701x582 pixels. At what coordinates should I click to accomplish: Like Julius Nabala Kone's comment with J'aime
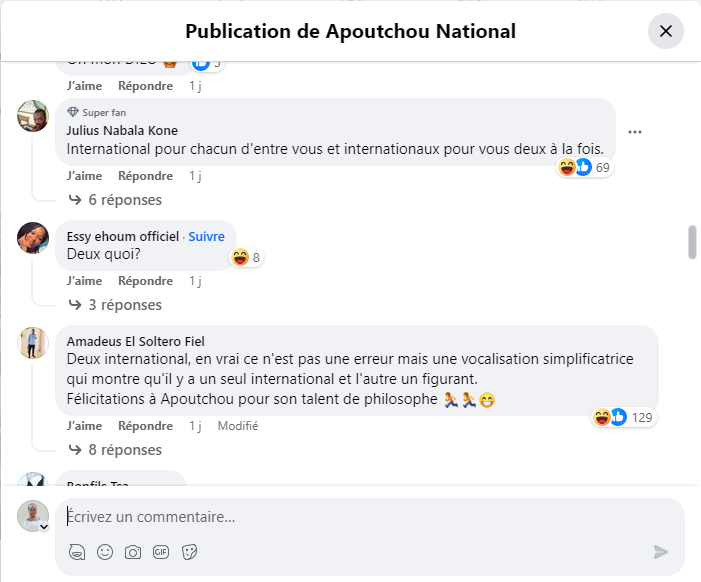coord(84,176)
